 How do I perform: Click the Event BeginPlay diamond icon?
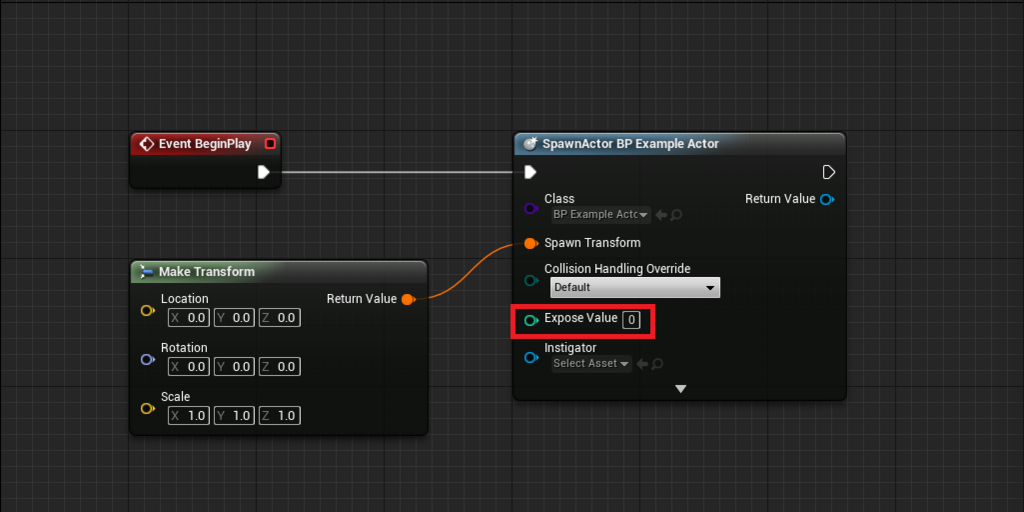coord(147,144)
